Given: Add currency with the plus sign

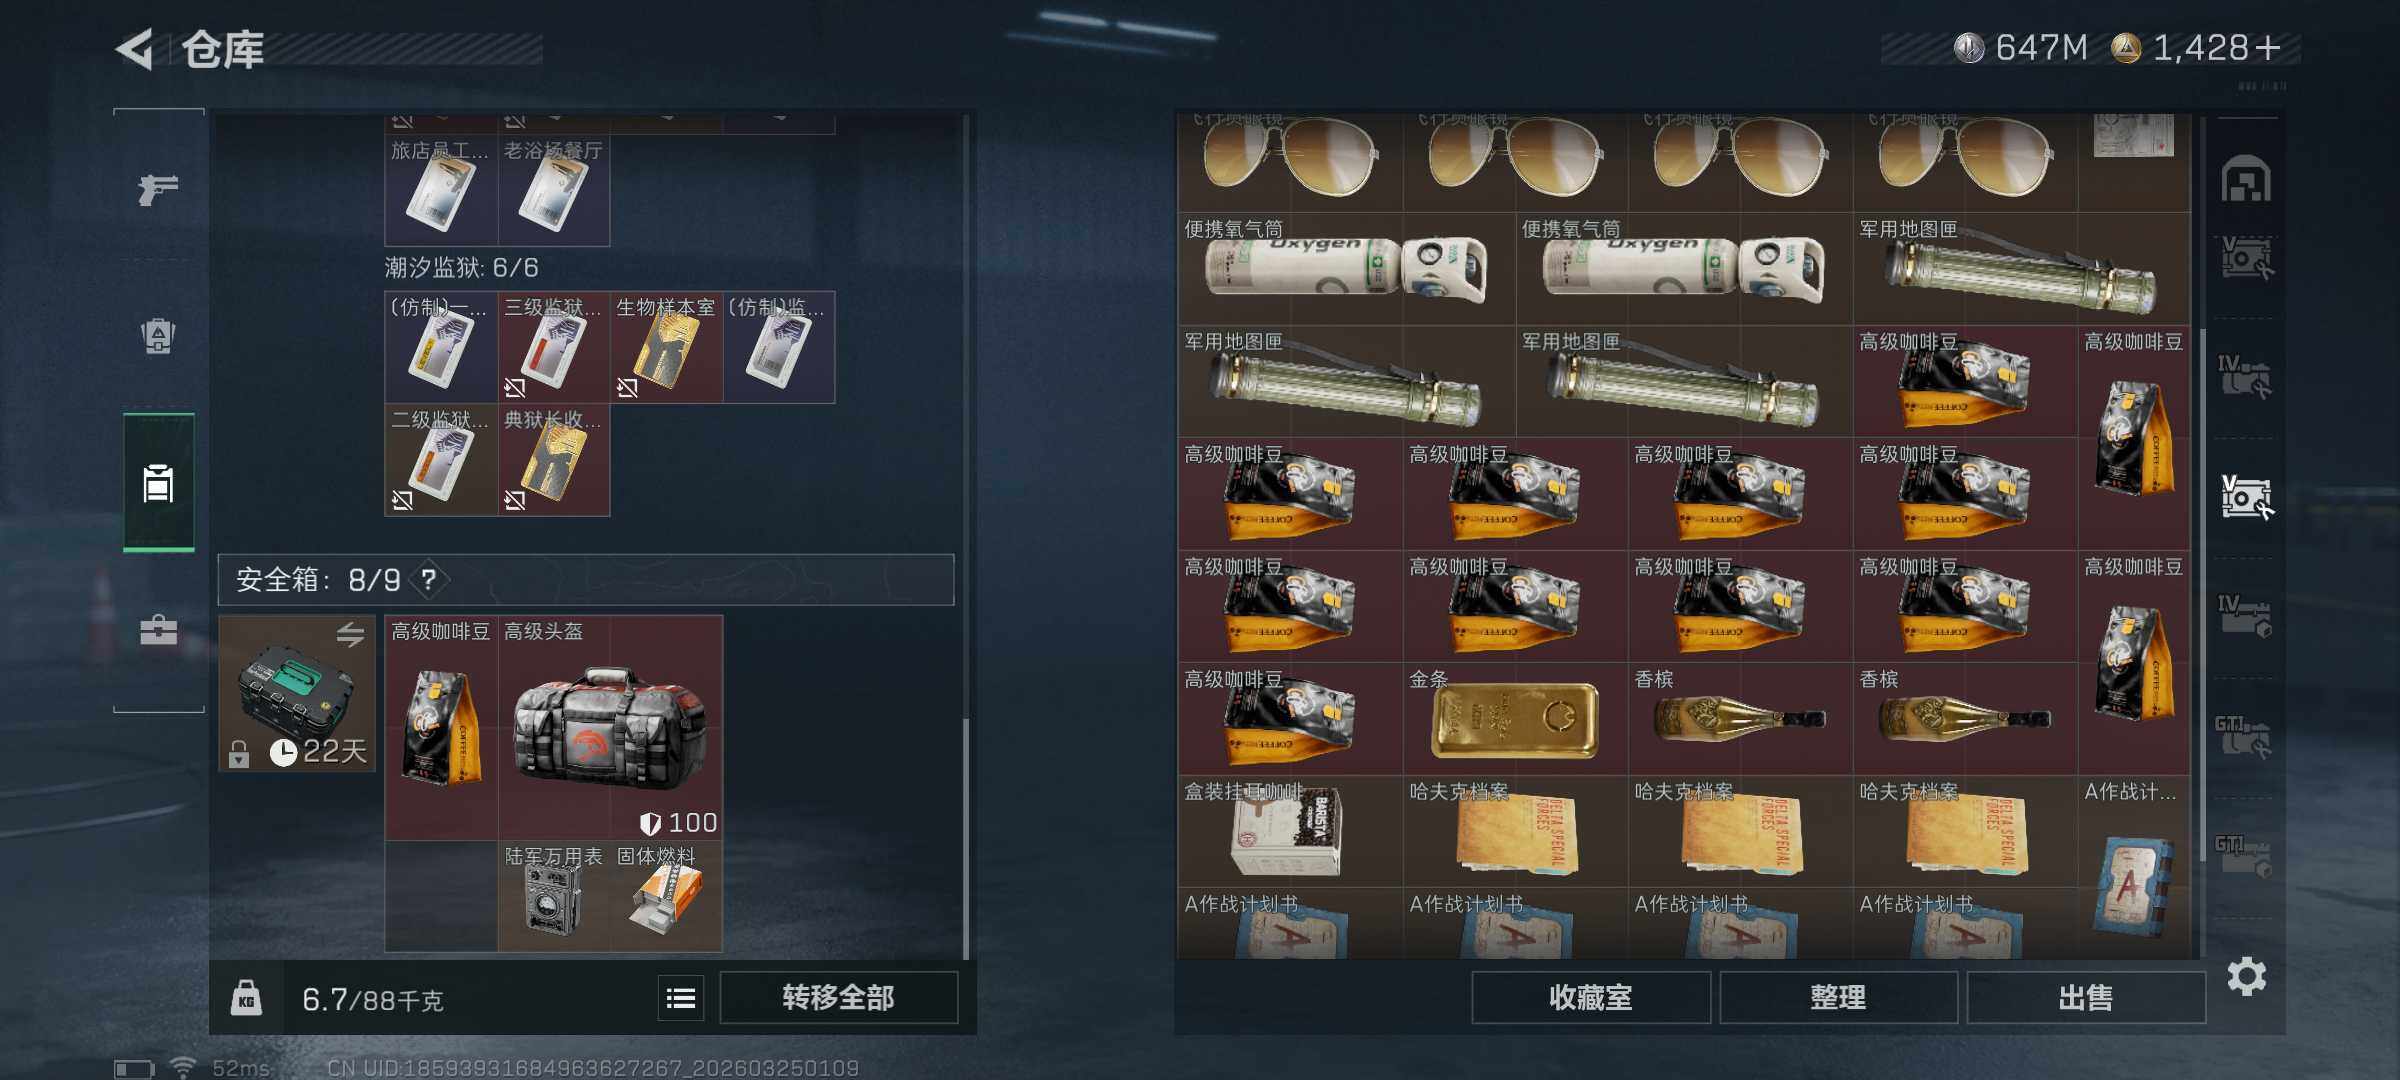Looking at the screenshot, I should click(x=2269, y=48).
